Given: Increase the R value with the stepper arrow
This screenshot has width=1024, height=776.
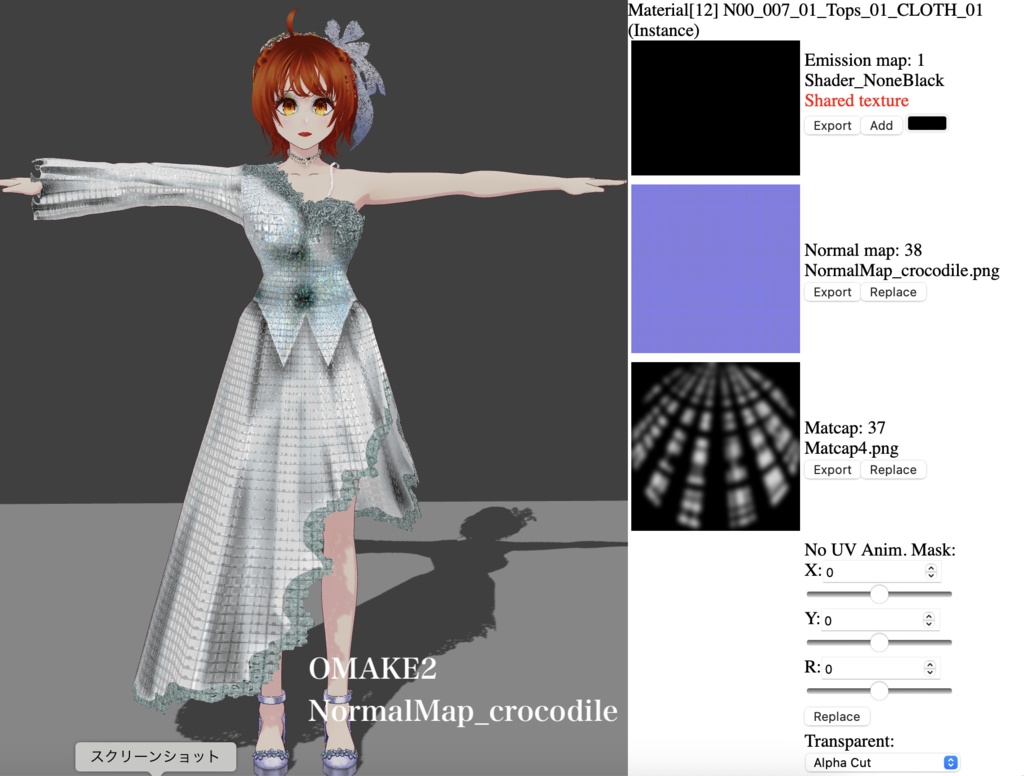Looking at the screenshot, I should [930, 663].
